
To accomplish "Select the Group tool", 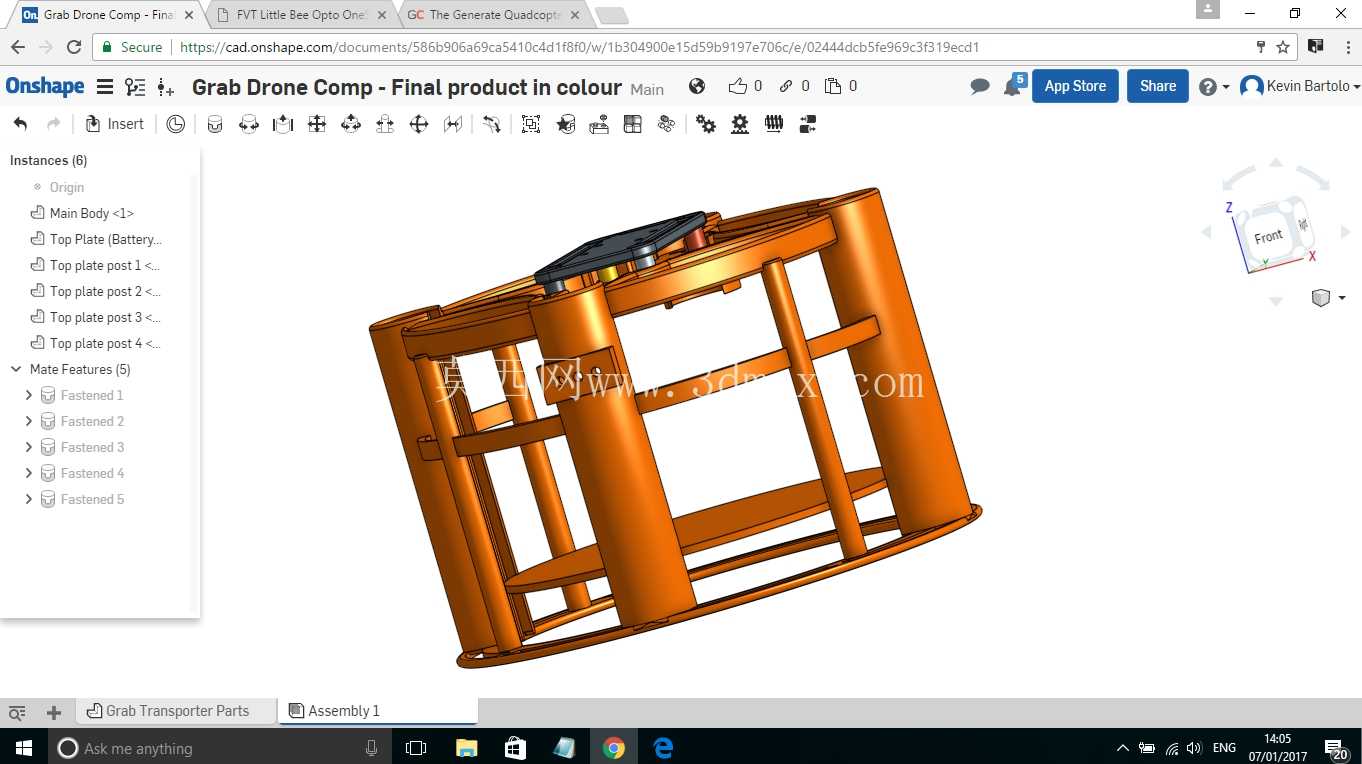I will click(531, 124).
